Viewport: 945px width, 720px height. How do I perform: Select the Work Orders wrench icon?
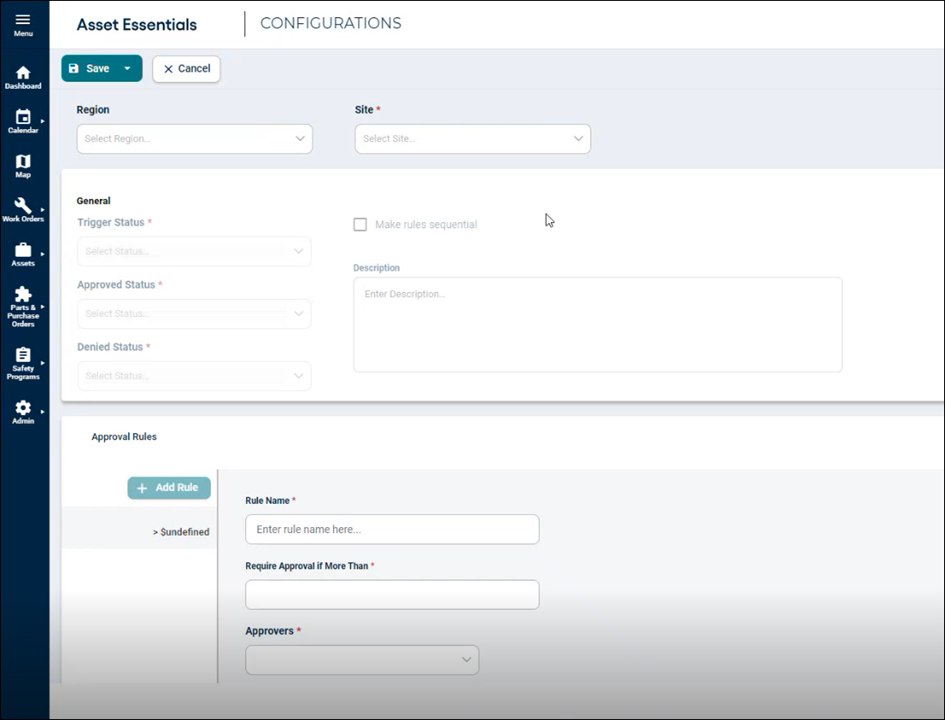(23, 206)
